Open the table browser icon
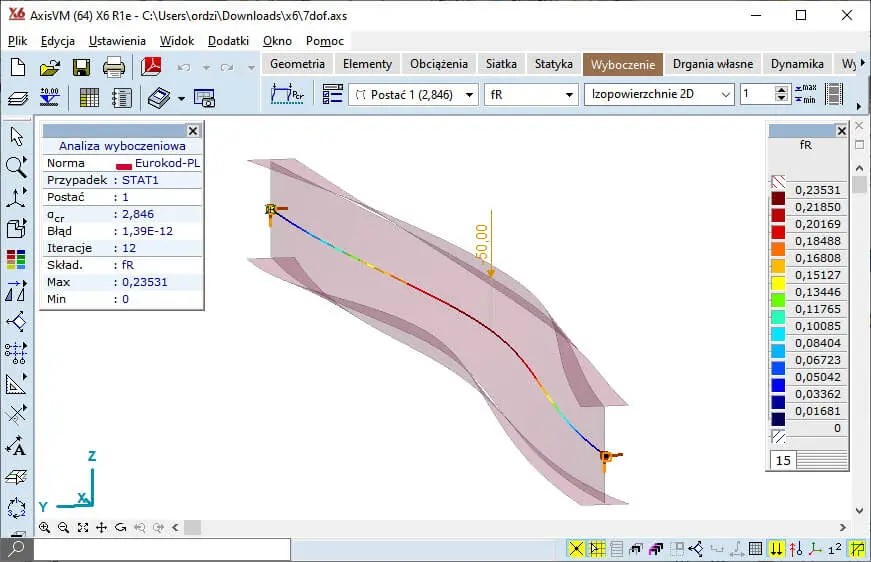 89,98
